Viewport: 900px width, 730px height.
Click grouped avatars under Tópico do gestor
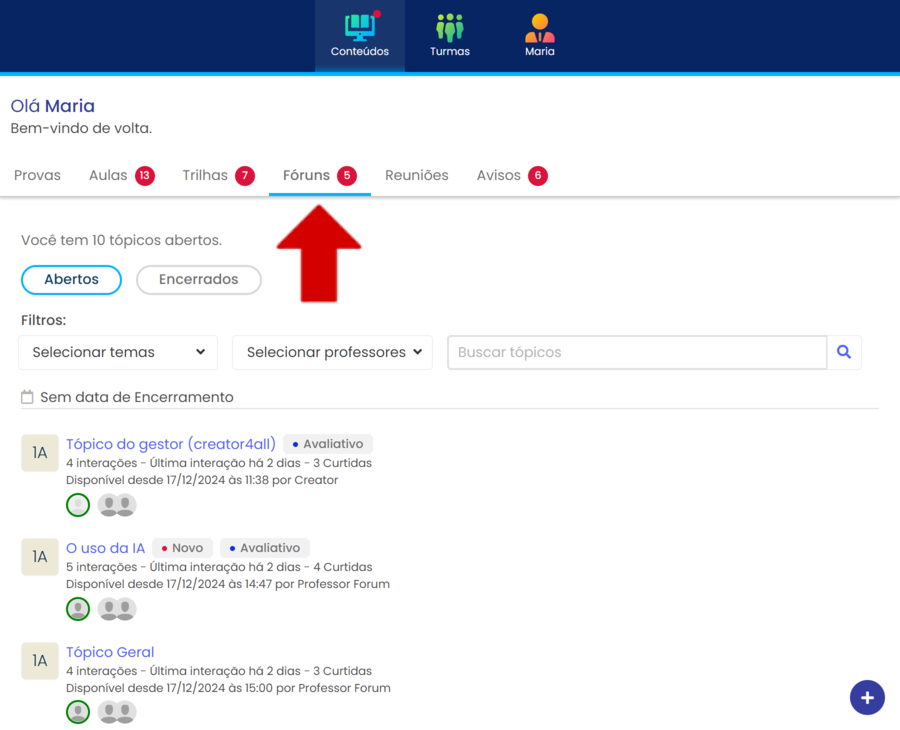117,505
